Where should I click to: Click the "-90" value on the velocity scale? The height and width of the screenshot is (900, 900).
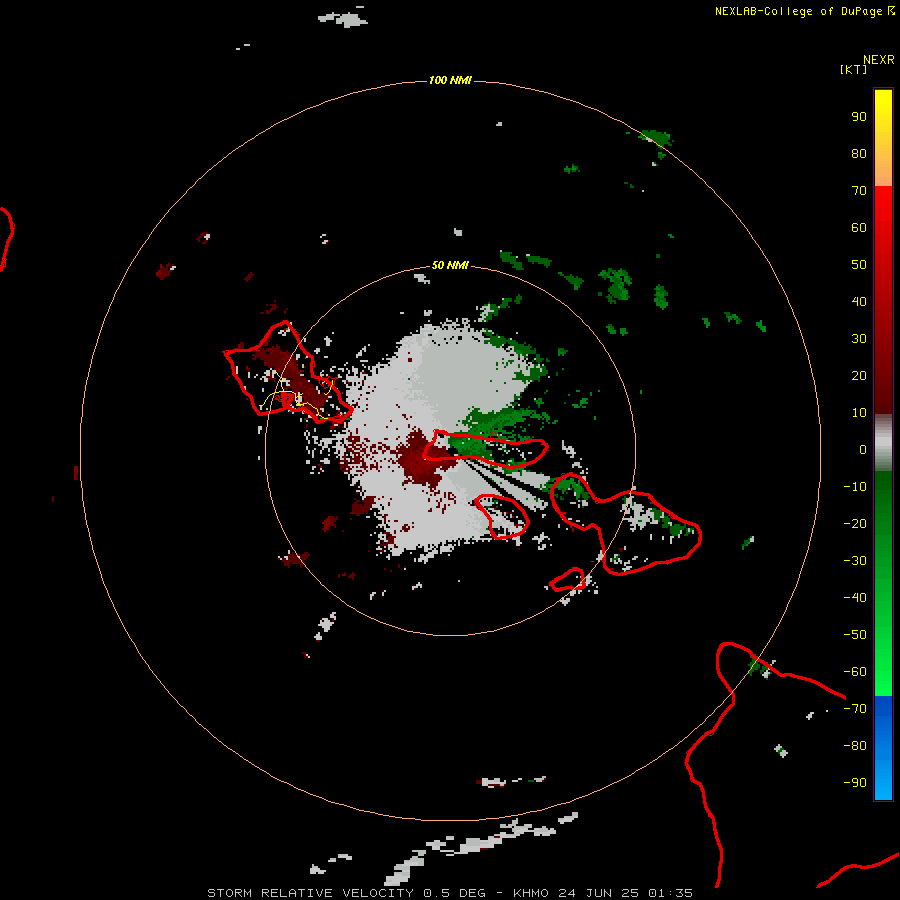coord(855,783)
